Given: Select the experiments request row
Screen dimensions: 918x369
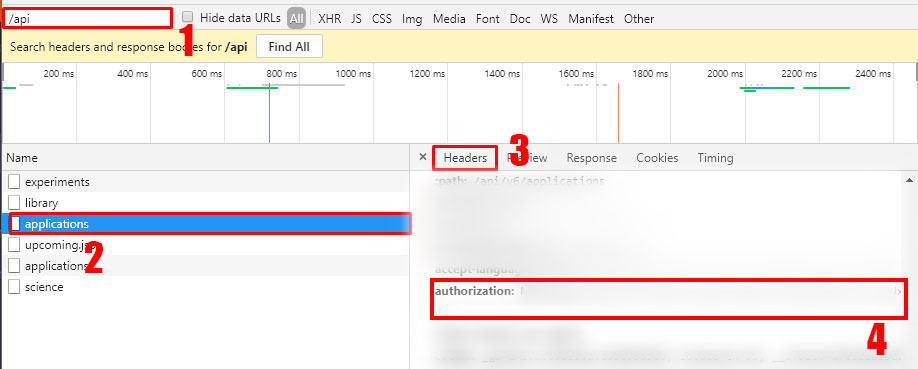Looking at the screenshot, I should click(205, 182).
